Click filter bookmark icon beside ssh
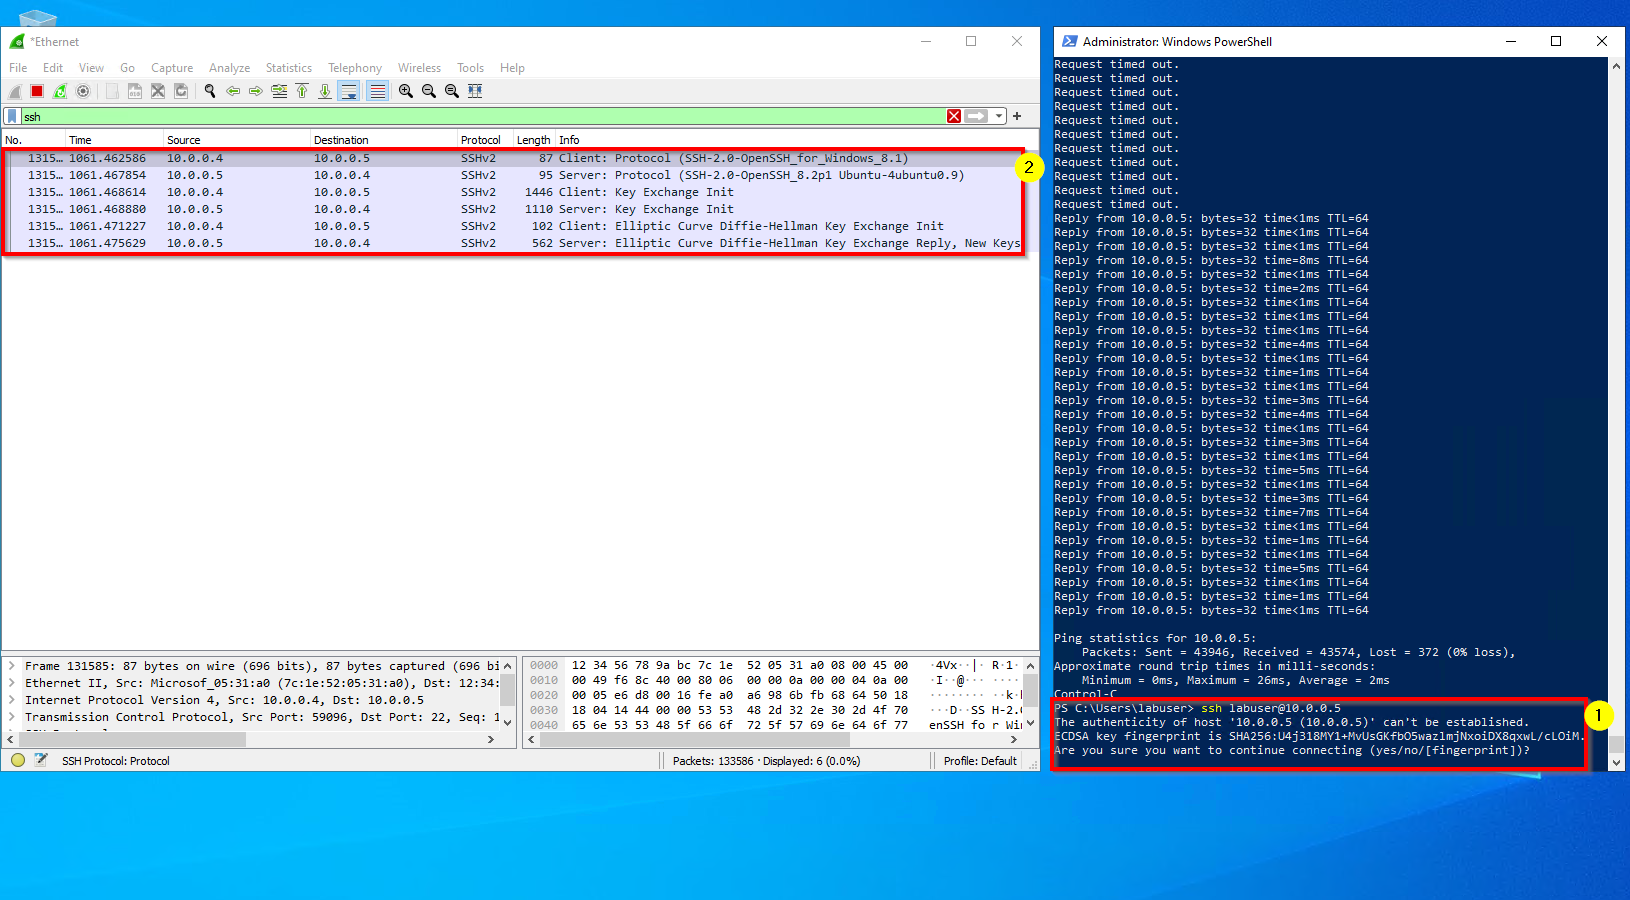This screenshot has width=1630, height=900. click(x=12, y=116)
